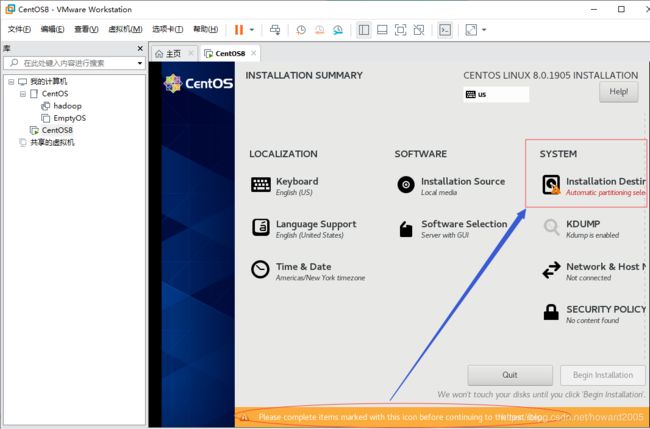
Task: Toggle the console view icon
Action: click(x=445, y=29)
